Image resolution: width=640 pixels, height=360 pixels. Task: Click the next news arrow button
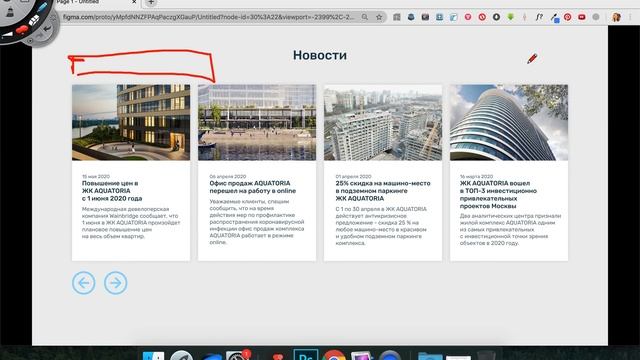click(116, 283)
